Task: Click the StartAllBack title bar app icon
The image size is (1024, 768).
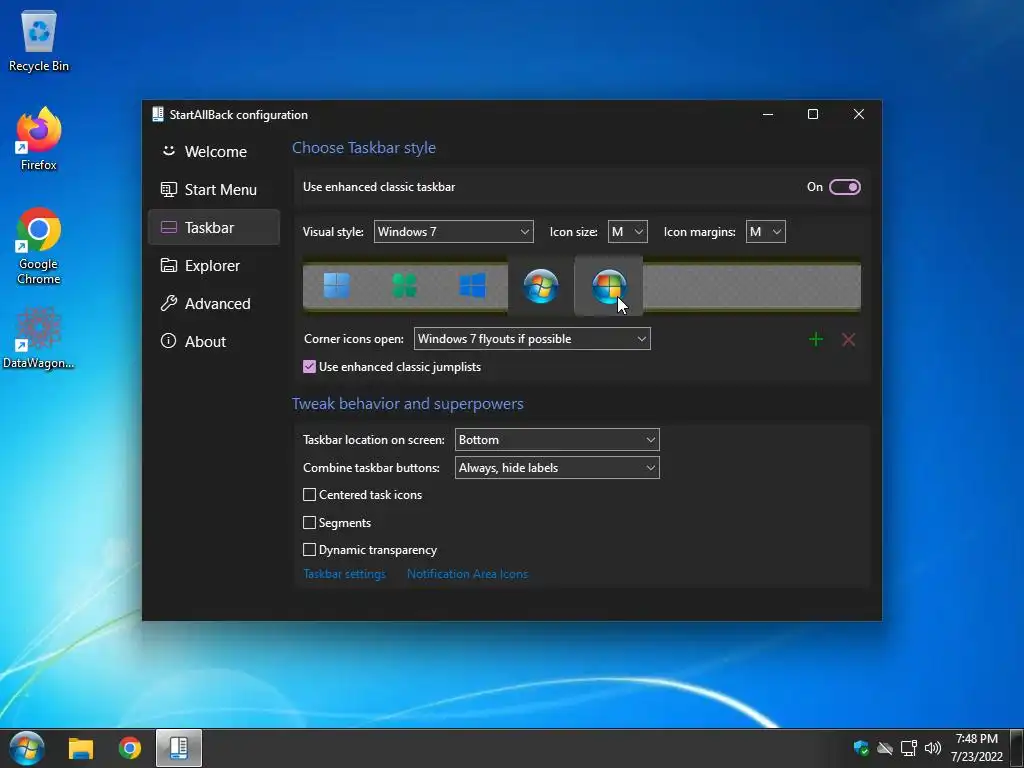Action: [x=157, y=114]
